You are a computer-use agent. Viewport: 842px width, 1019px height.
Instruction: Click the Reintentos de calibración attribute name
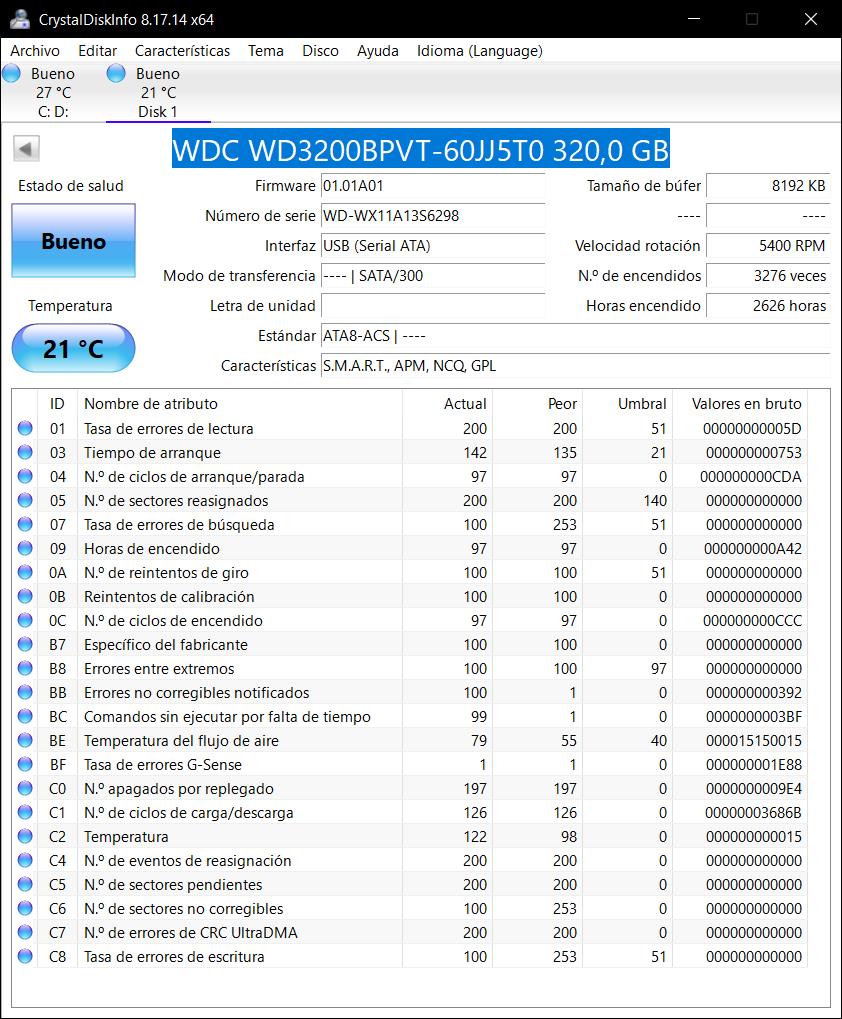169,597
